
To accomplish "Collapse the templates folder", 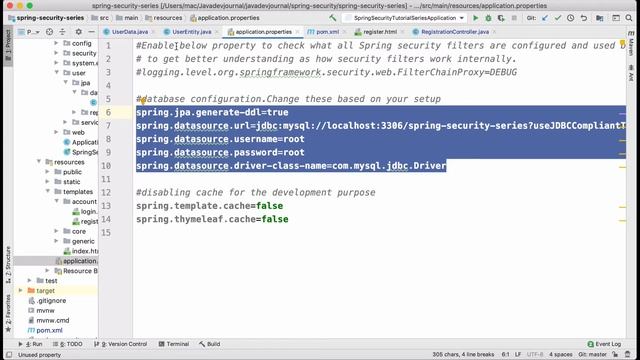I will [x=47, y=191].
